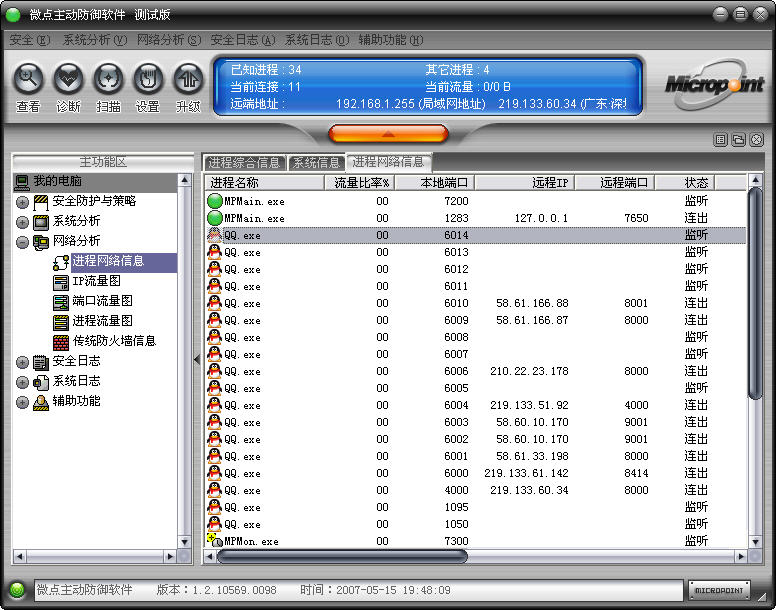The width and height of the screenshot is (776, 610).
Task: Open the 设置 hand toolbar icon
Action: (148, 78)
